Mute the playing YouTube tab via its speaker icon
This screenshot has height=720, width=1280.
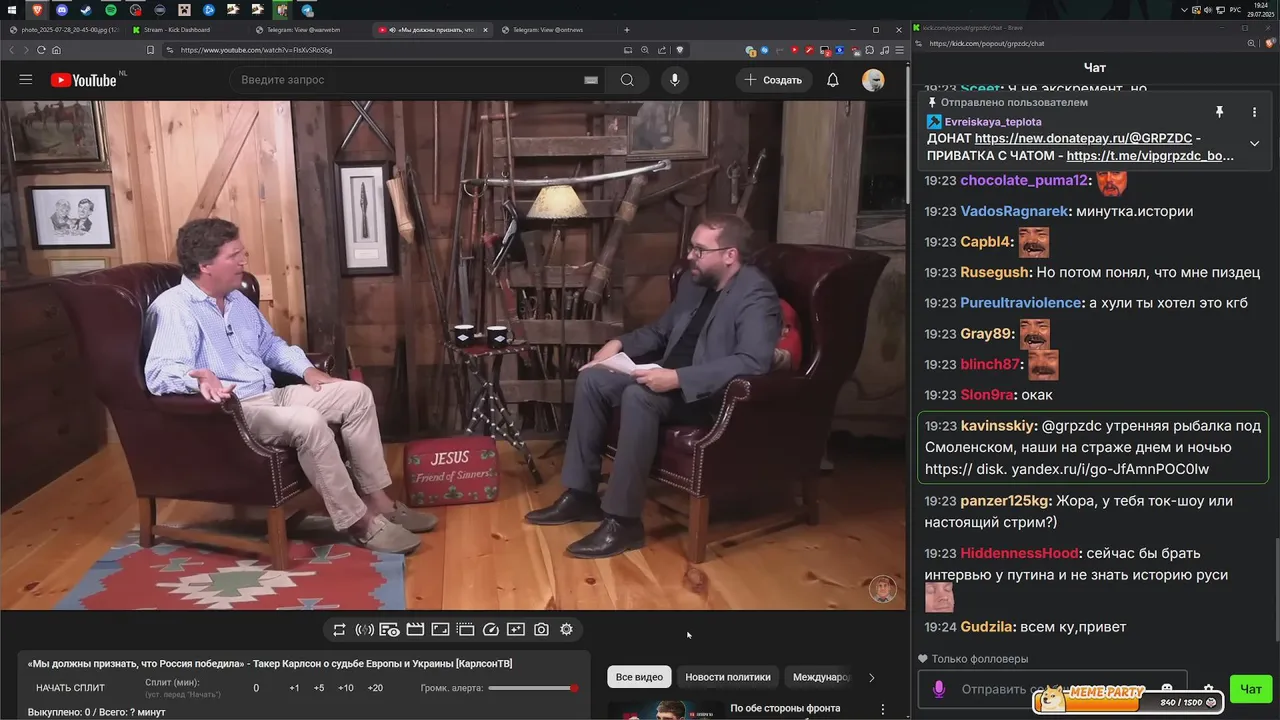coord(391,30)
